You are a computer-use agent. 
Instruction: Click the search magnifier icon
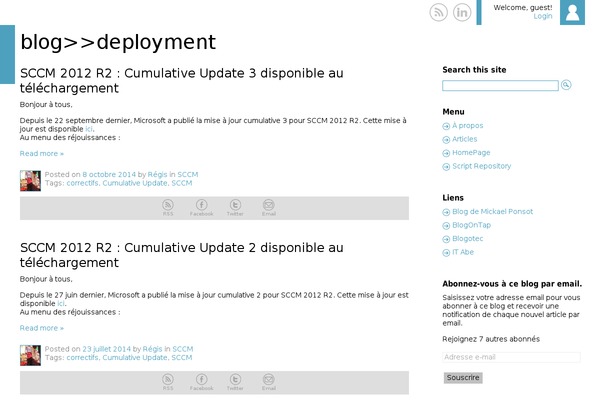click(x=566, y=85)
